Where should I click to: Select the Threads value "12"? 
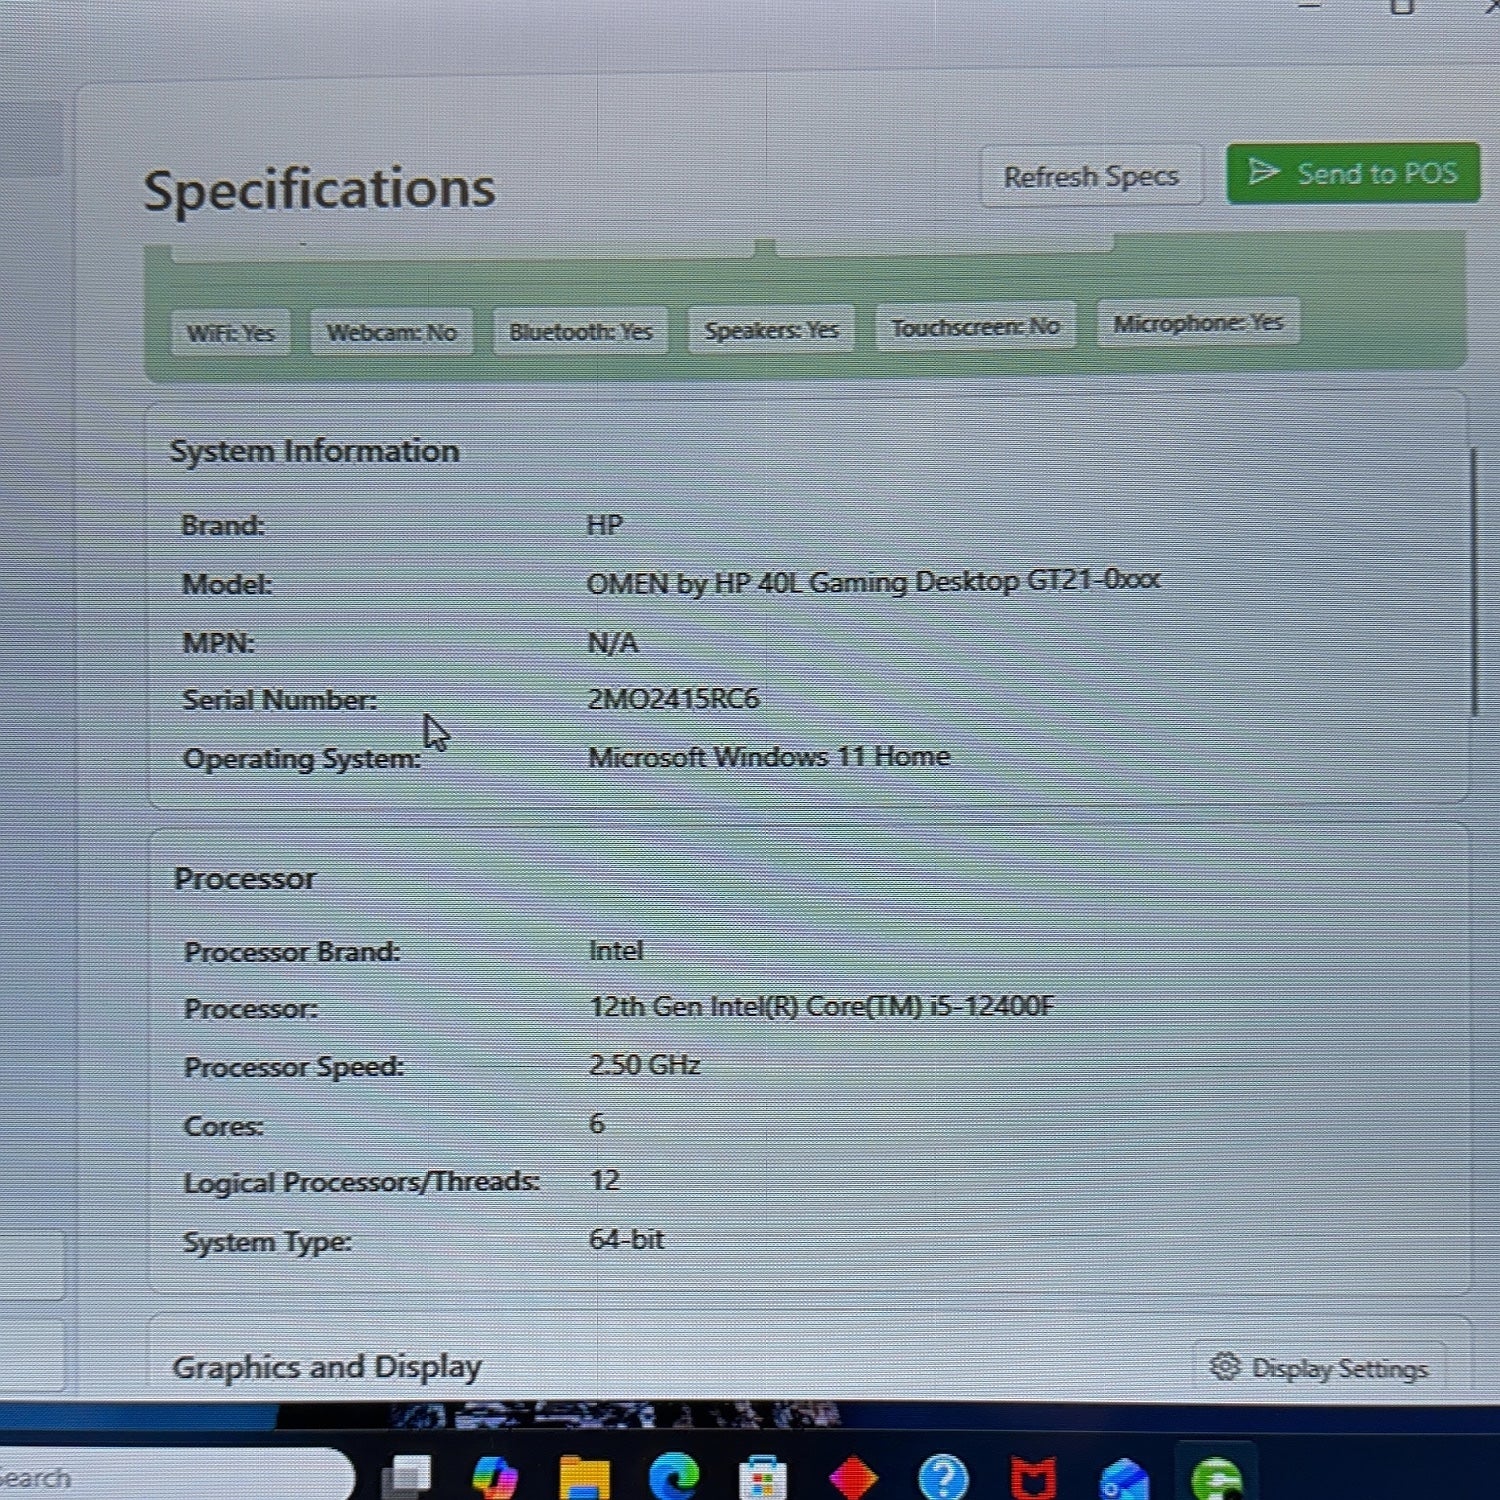tap(605, 1180)
